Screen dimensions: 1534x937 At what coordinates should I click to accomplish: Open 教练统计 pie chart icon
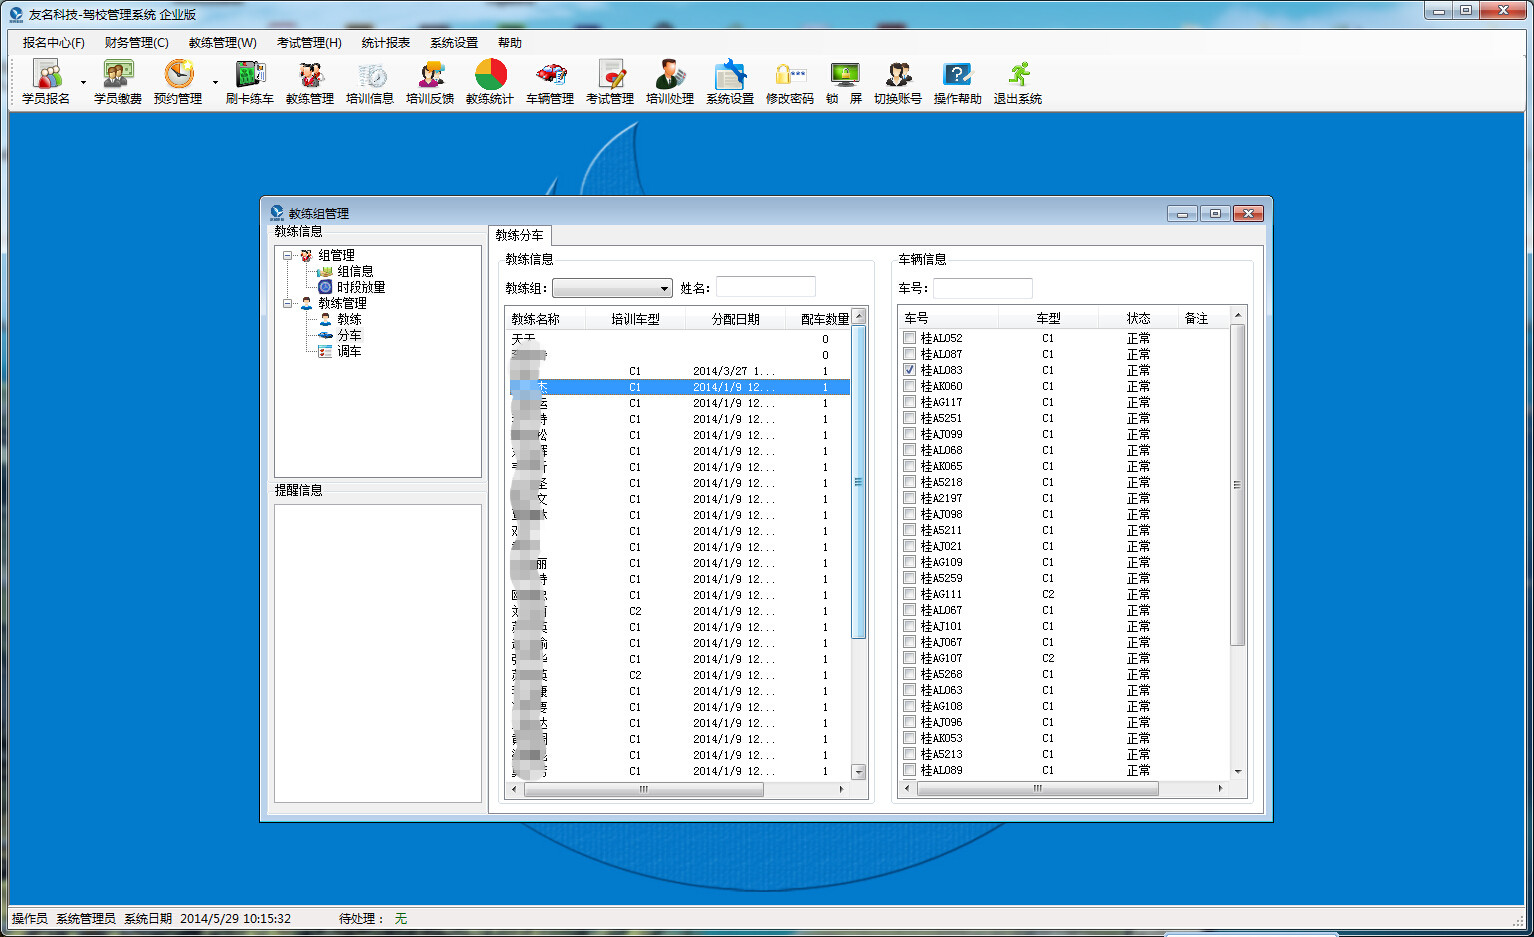490,82
